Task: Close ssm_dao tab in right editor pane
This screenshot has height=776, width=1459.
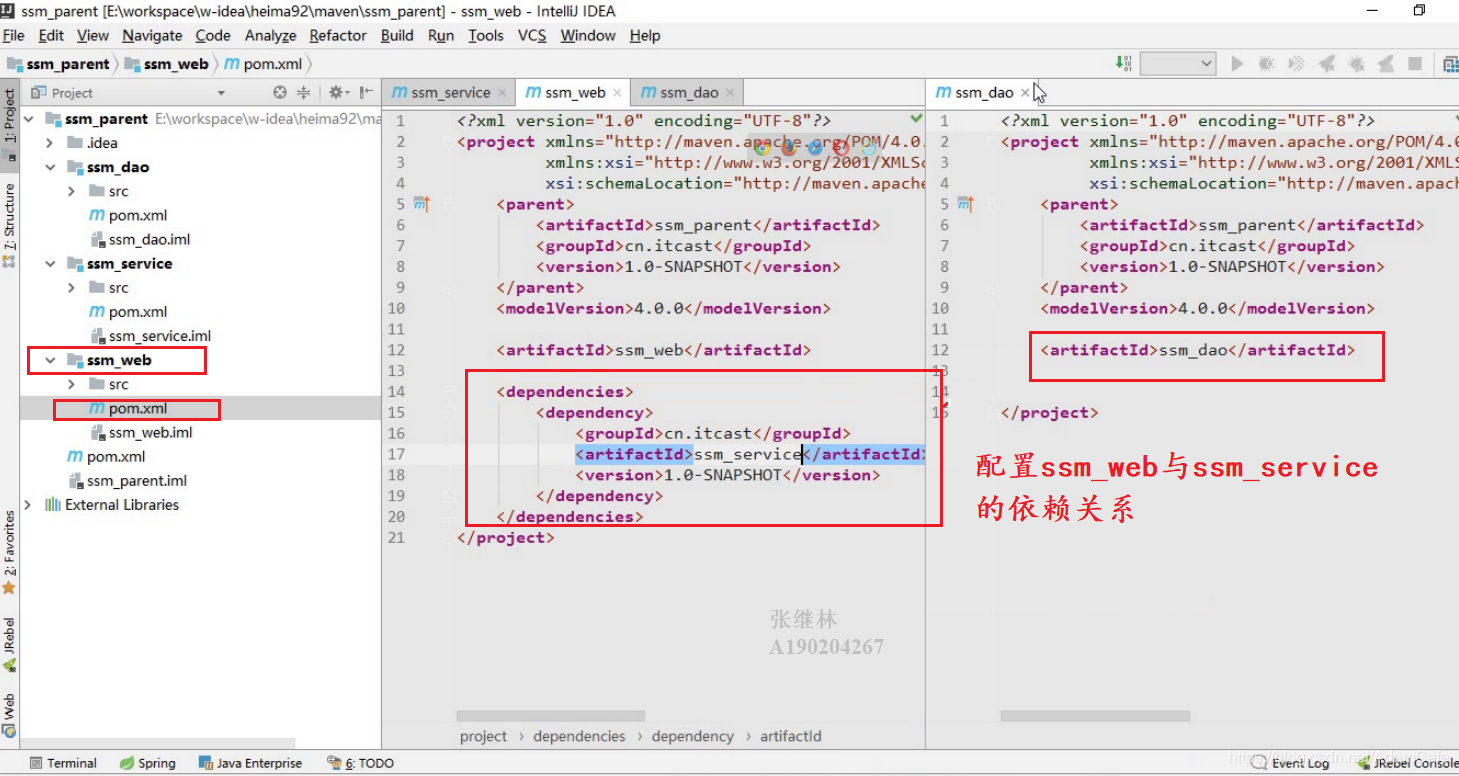Action: coord(1024,93)
